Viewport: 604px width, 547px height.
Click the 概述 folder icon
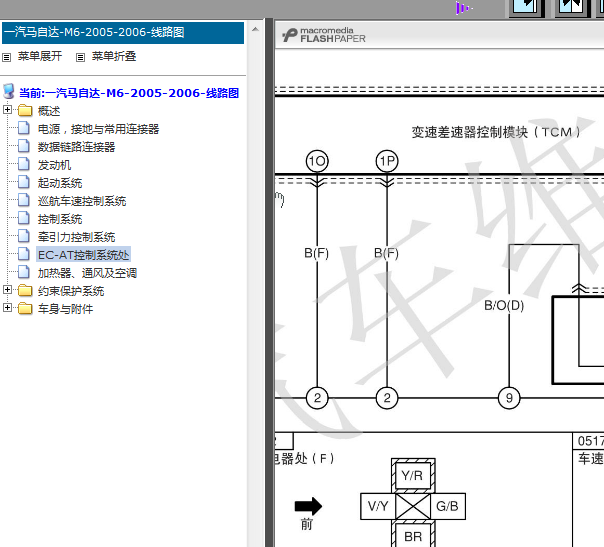(x=25, y=110)
